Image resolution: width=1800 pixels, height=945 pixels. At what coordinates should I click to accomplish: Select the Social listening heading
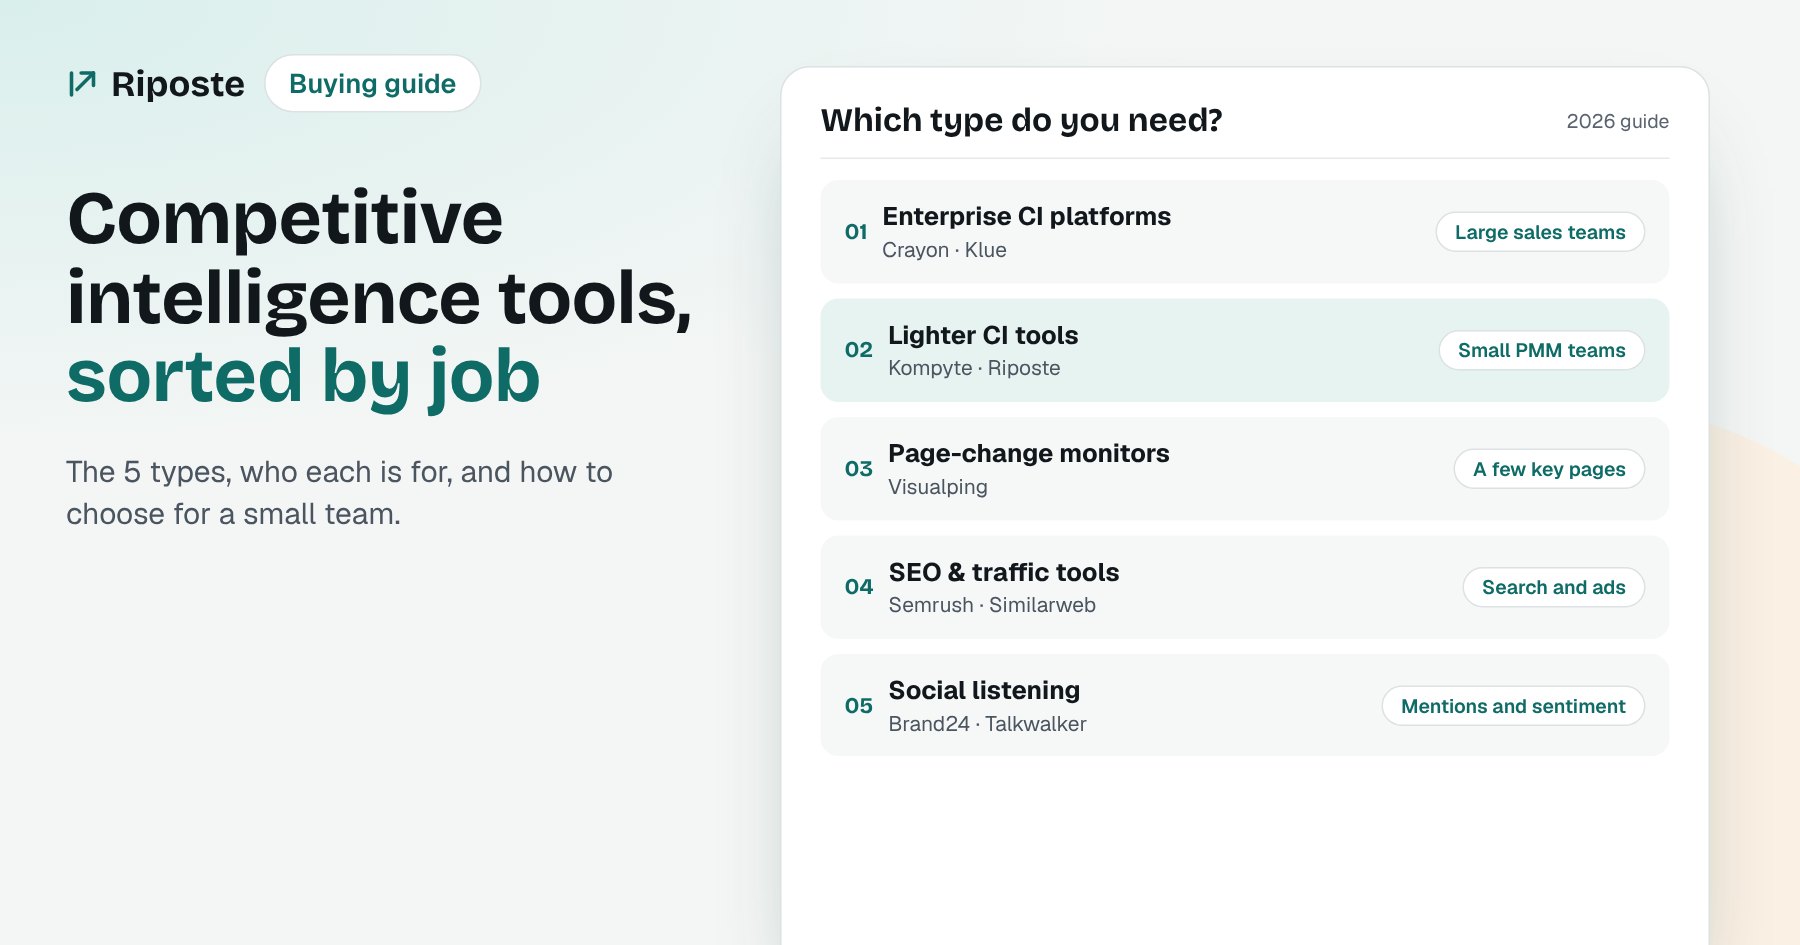tap(984, 690)
